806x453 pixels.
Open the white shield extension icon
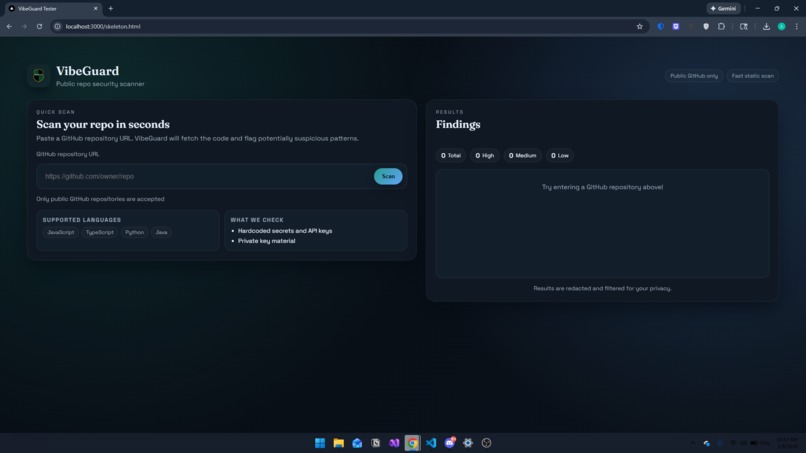(x=706, y=26)
